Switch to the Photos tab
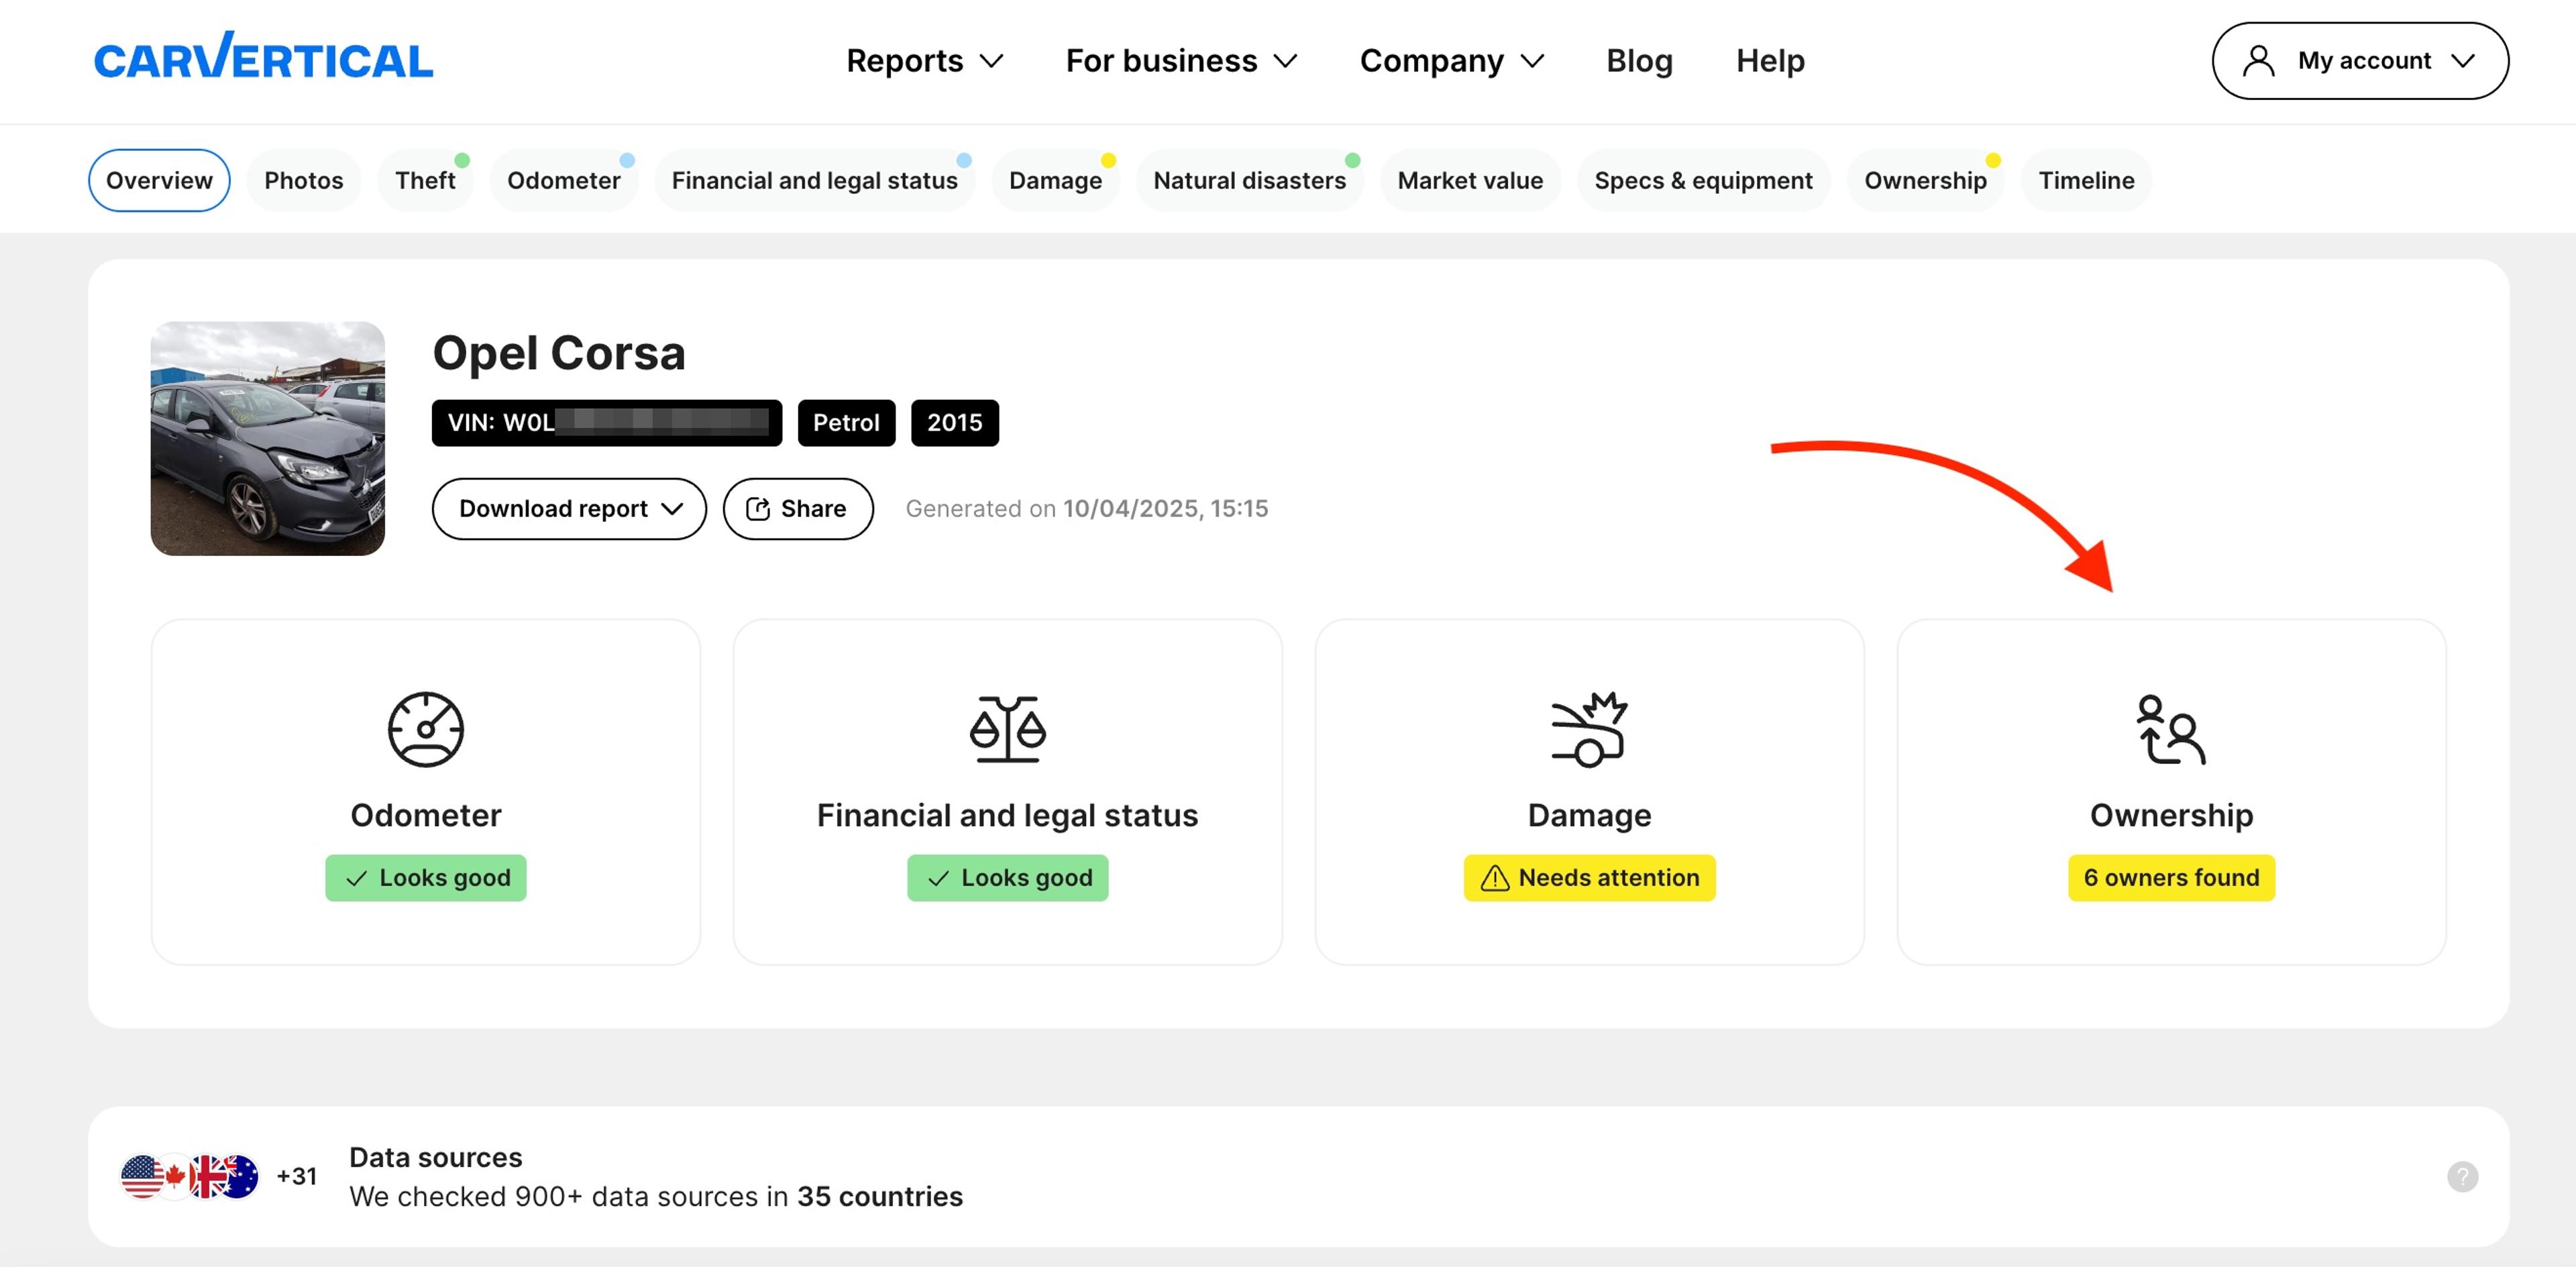The width and height of the screenshot is (2576, 1267). [303, 180]
